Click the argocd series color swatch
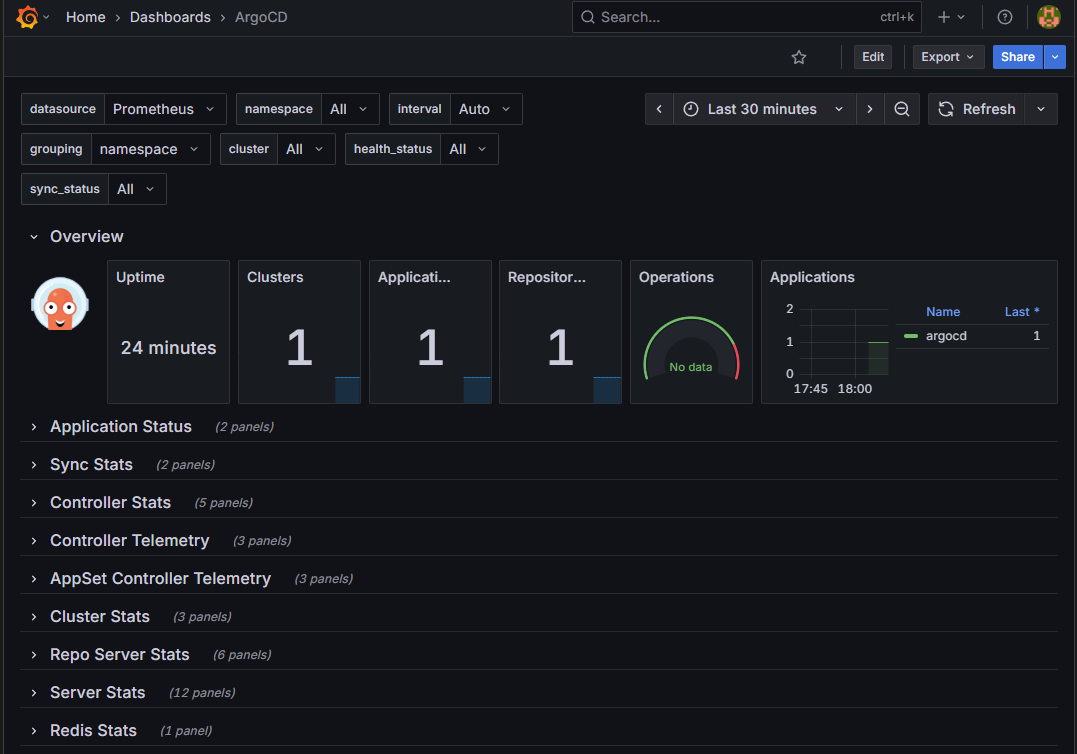The image size is (1077, 754). (x=911, y=336)
